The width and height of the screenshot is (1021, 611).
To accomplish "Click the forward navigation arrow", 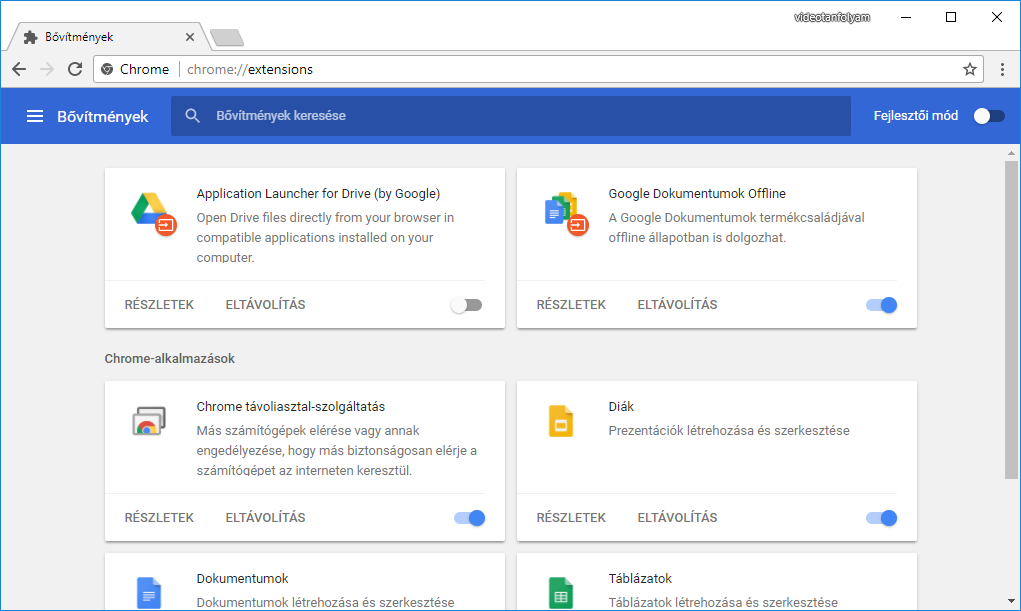I will pos(47,69).
